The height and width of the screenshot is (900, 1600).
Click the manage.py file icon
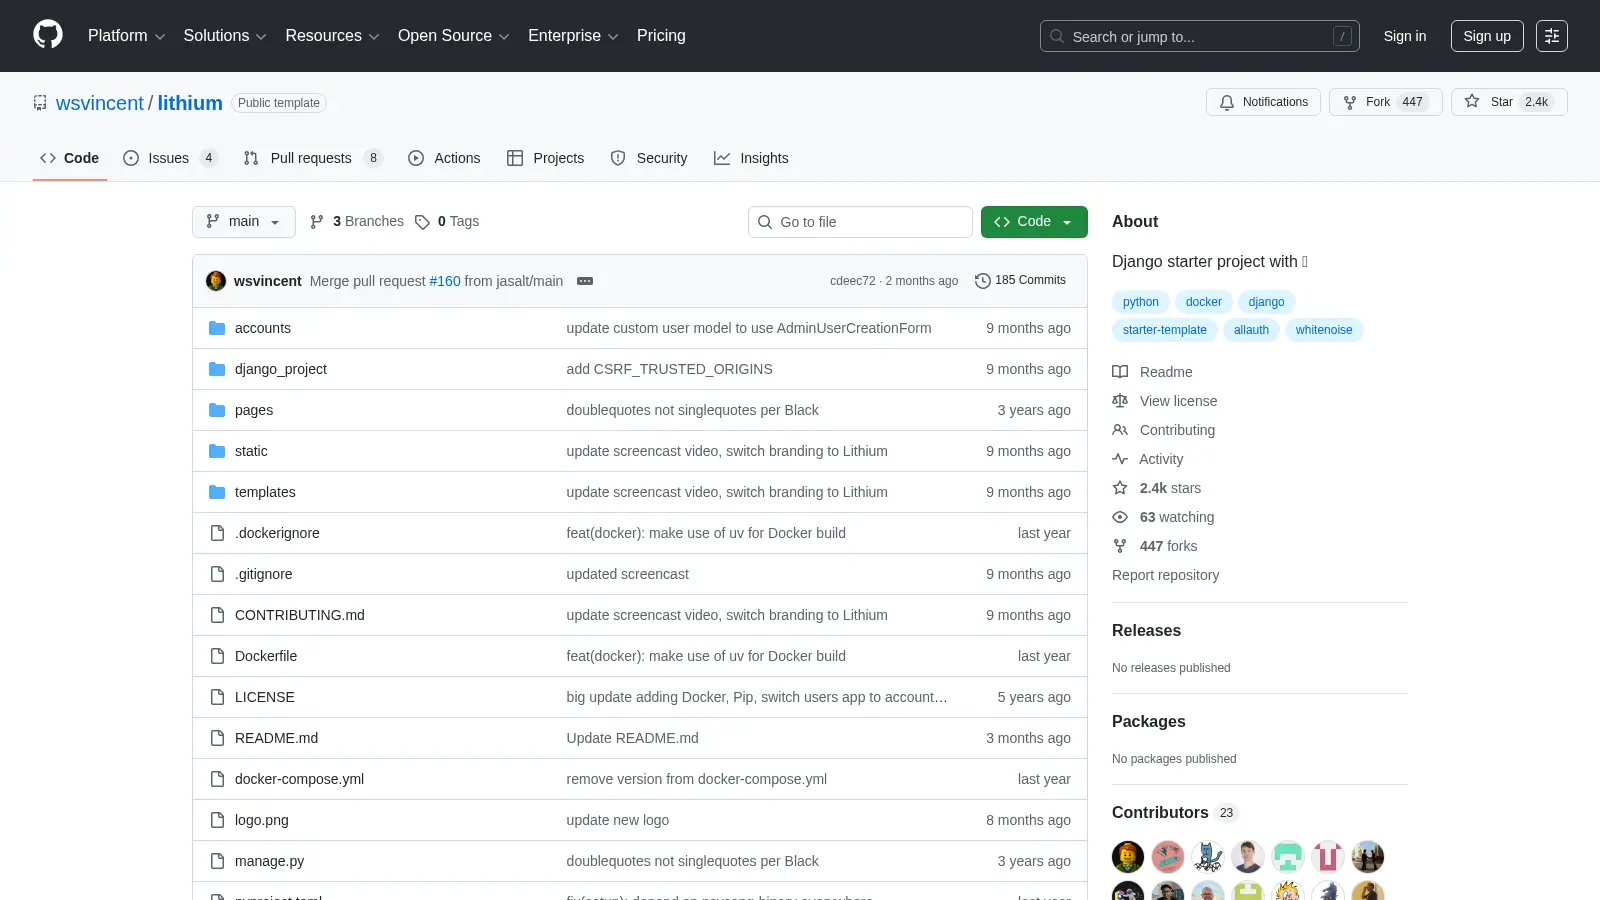217,861
